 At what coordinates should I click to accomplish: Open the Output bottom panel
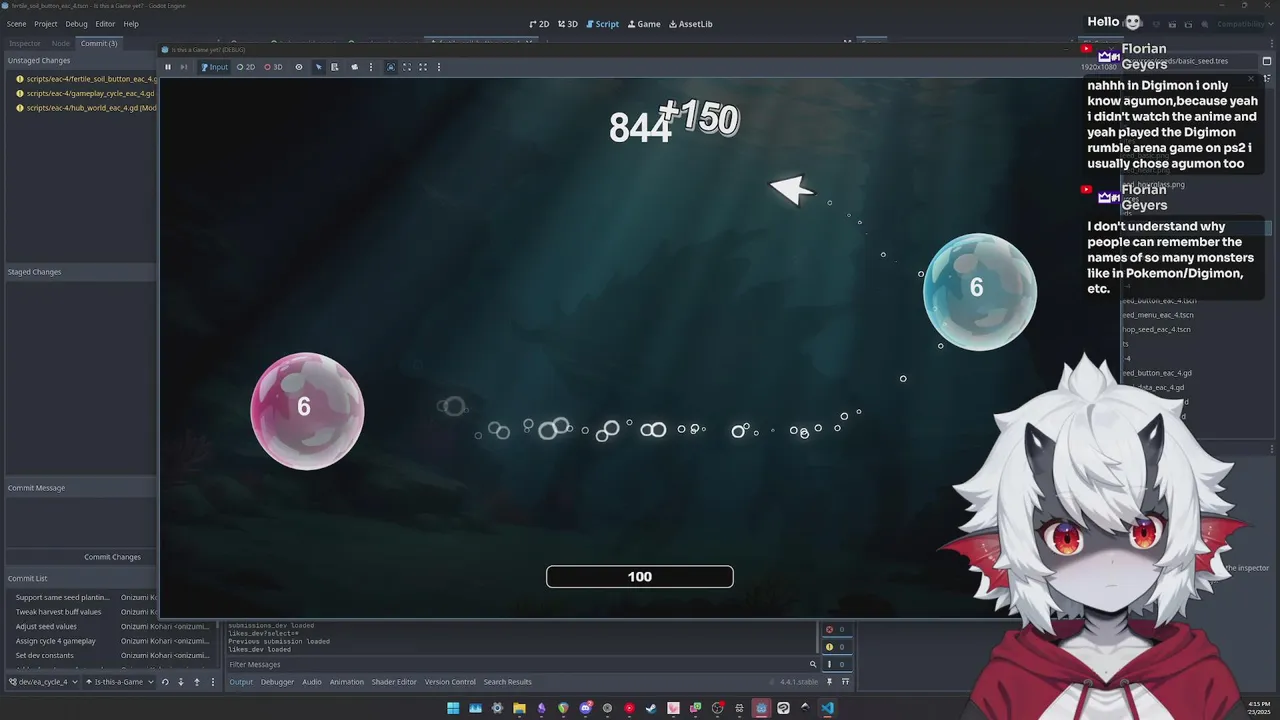pyautogui.click(x=241, y=682)
